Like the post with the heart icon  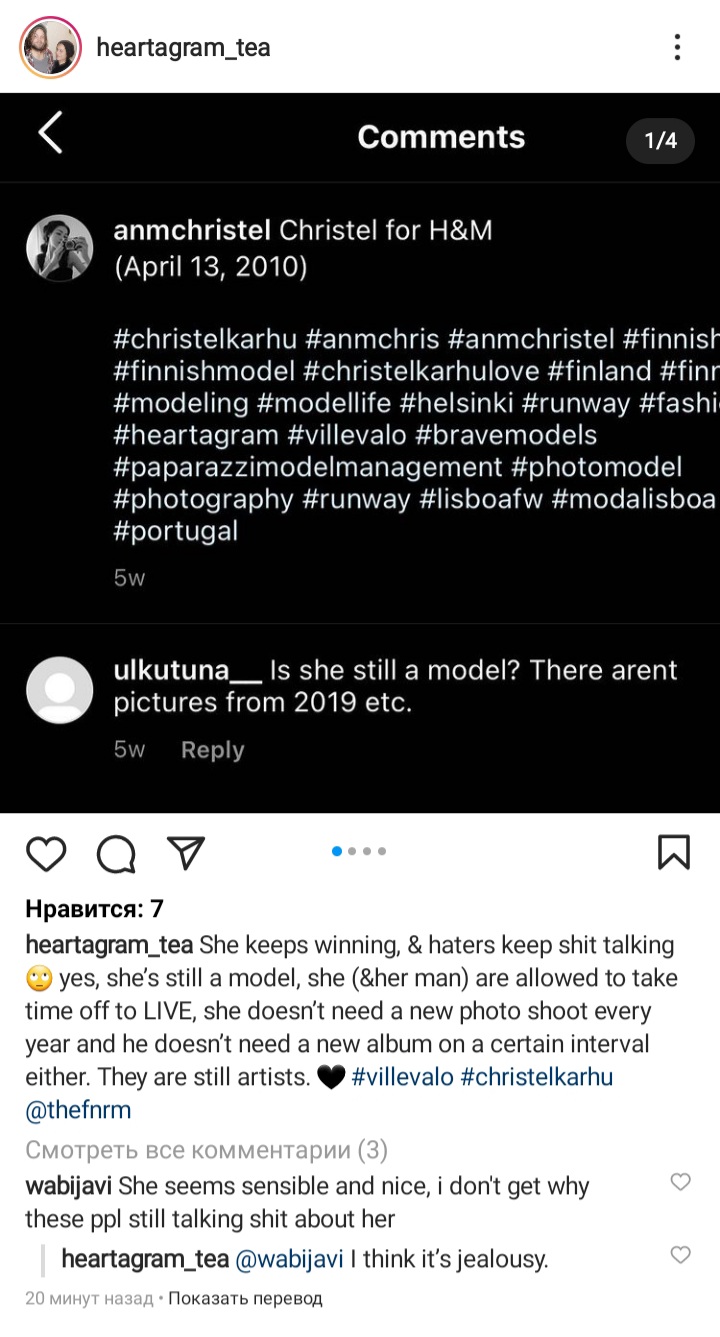tap(46, 853)
